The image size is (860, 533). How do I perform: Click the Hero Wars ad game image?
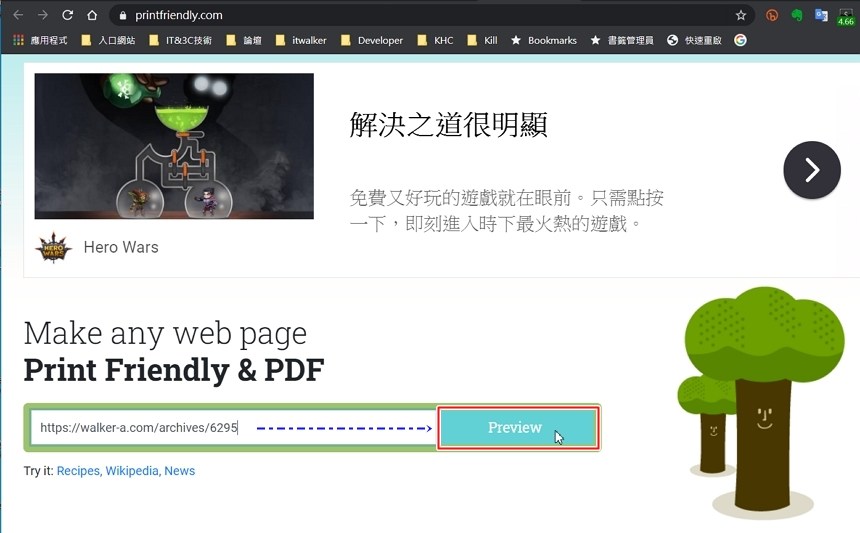pos(174,146)
